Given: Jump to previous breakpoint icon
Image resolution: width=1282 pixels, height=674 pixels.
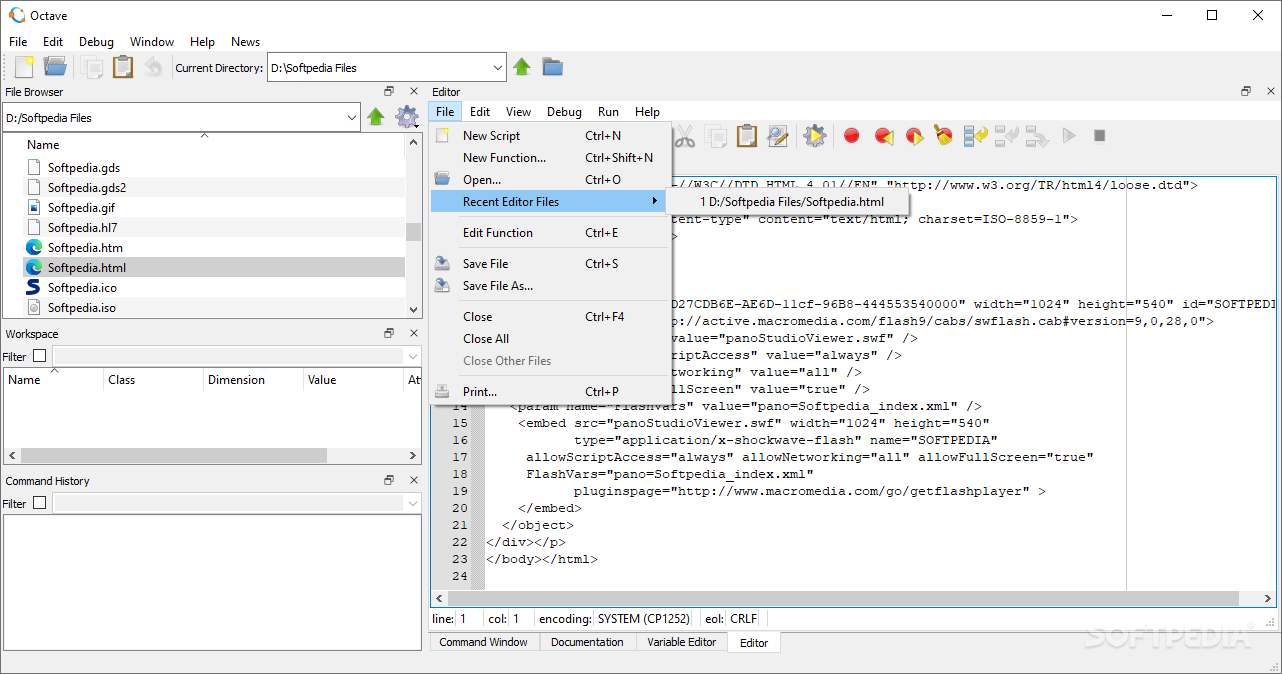Looking at the screenshot, I should [883, 136].
